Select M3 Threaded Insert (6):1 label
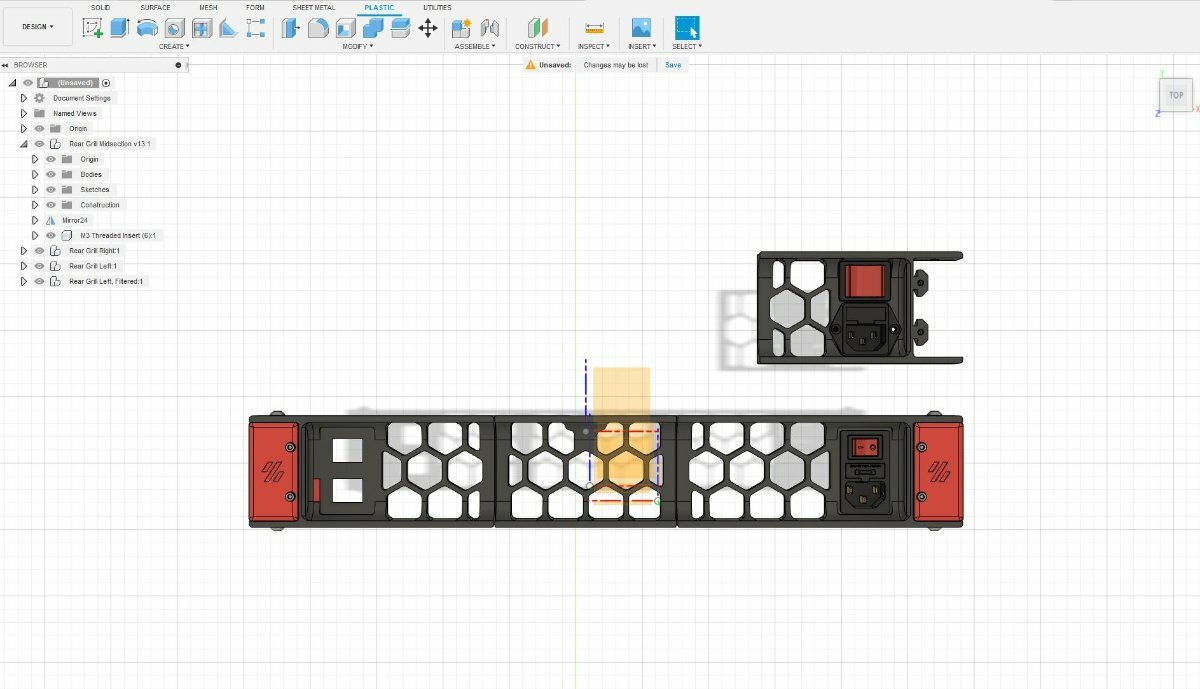The image size is (1200, 689). (x=118, y=235)
